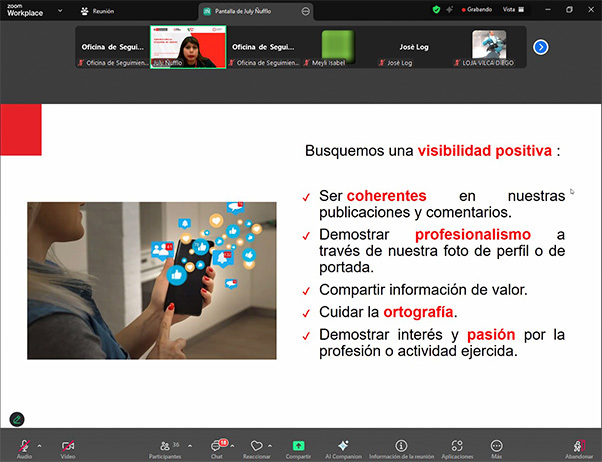
Task: Expand the chat options arrow
Action: click(232, 446)
